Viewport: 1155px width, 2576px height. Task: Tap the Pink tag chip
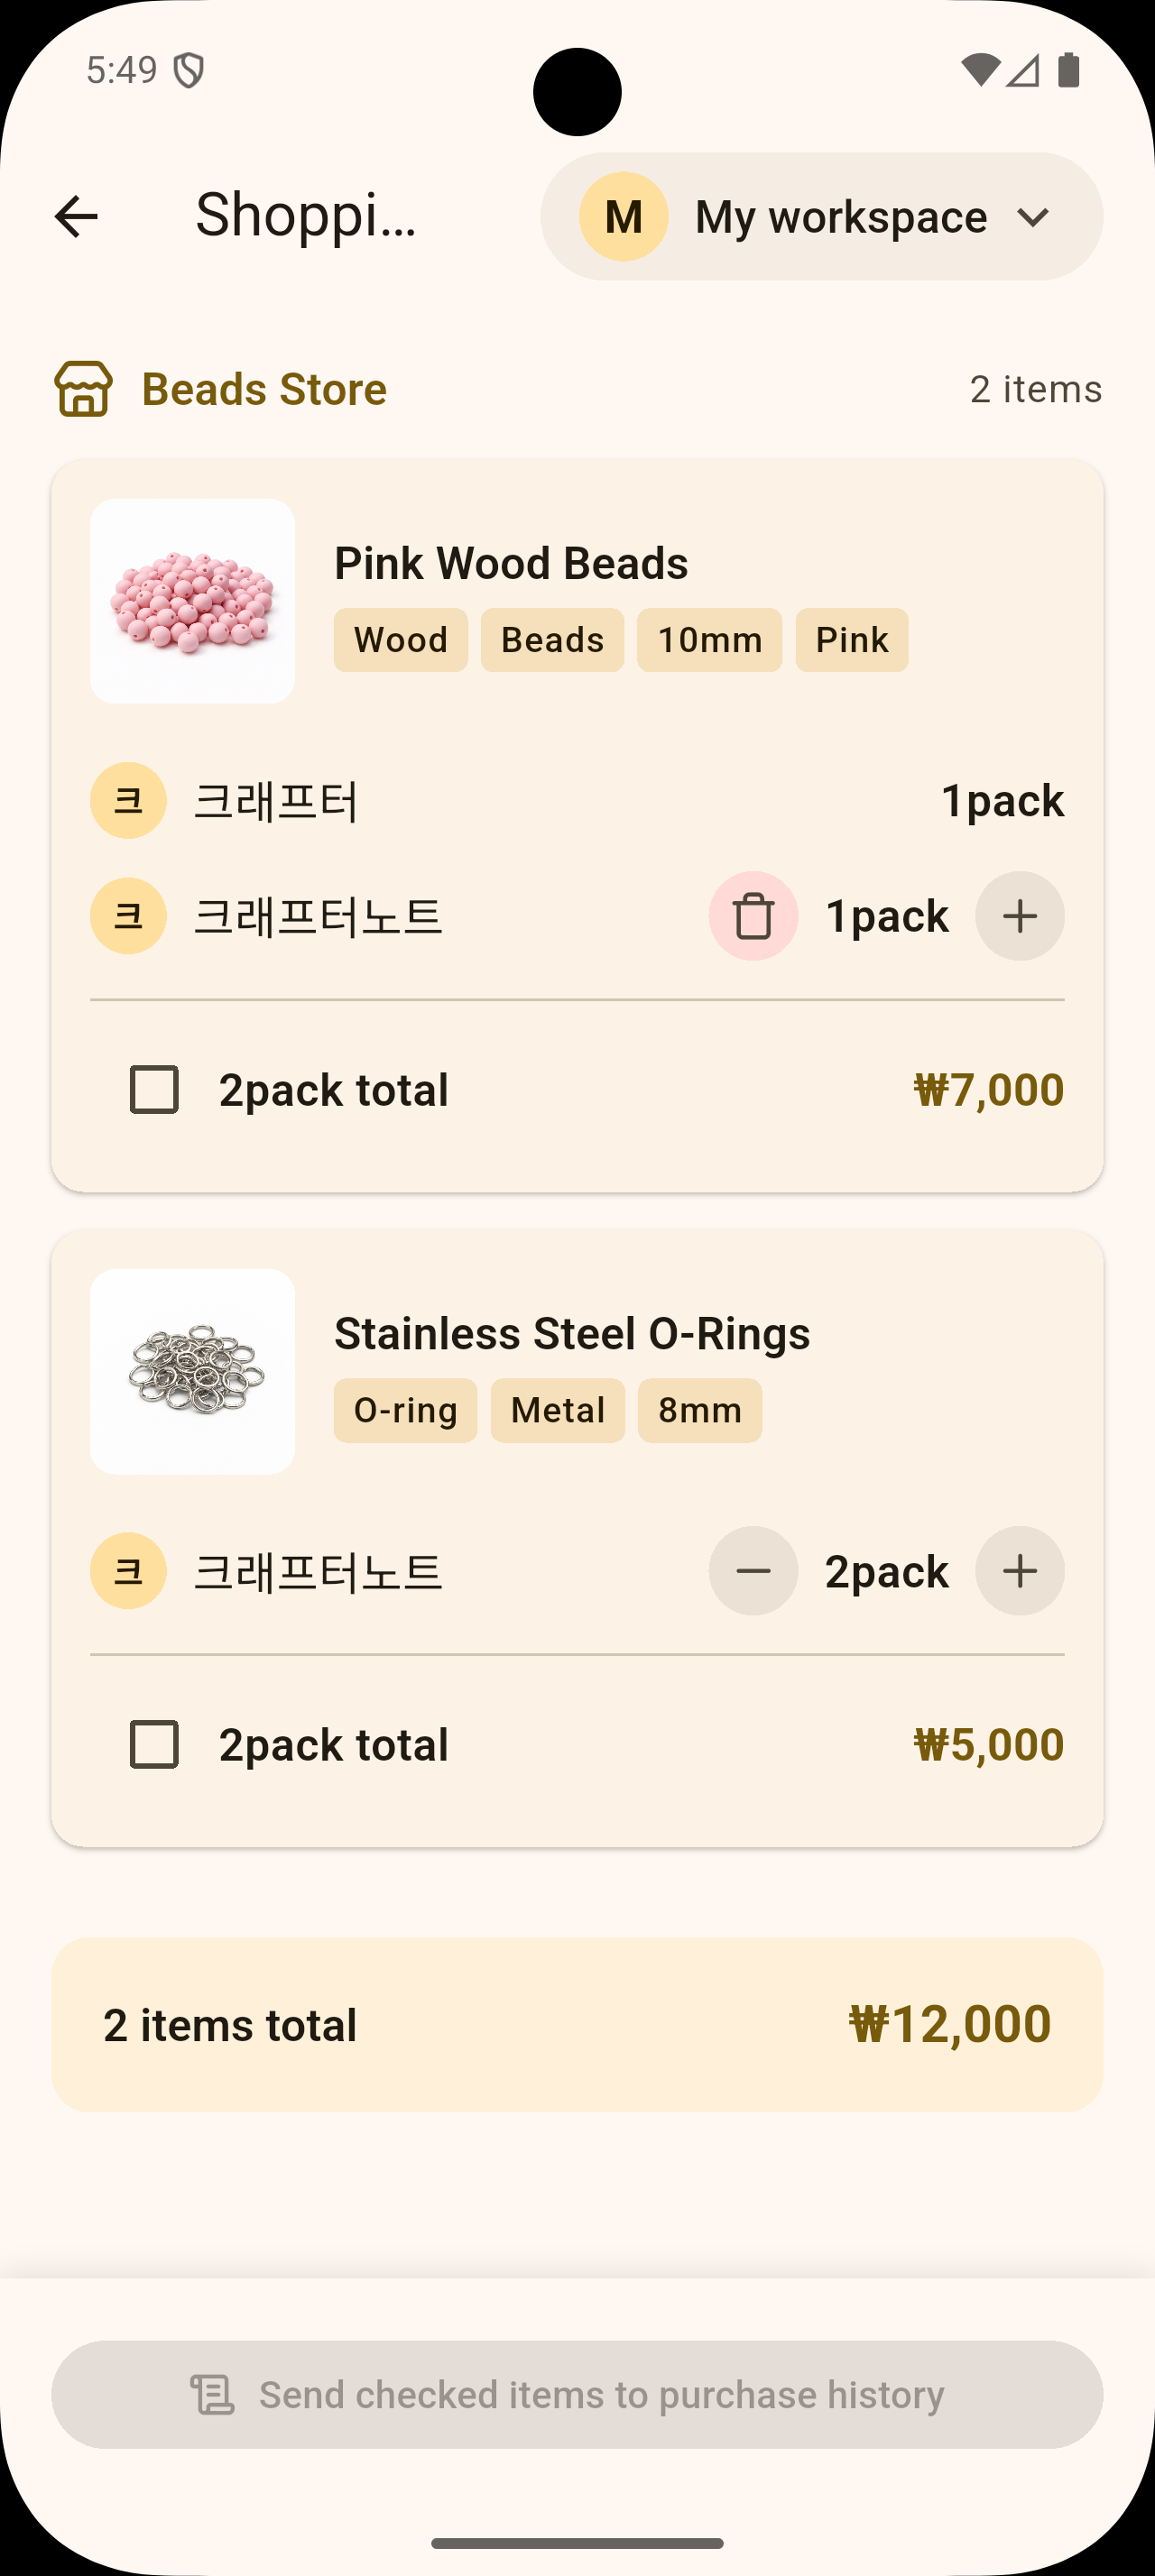tap(852, 640)
